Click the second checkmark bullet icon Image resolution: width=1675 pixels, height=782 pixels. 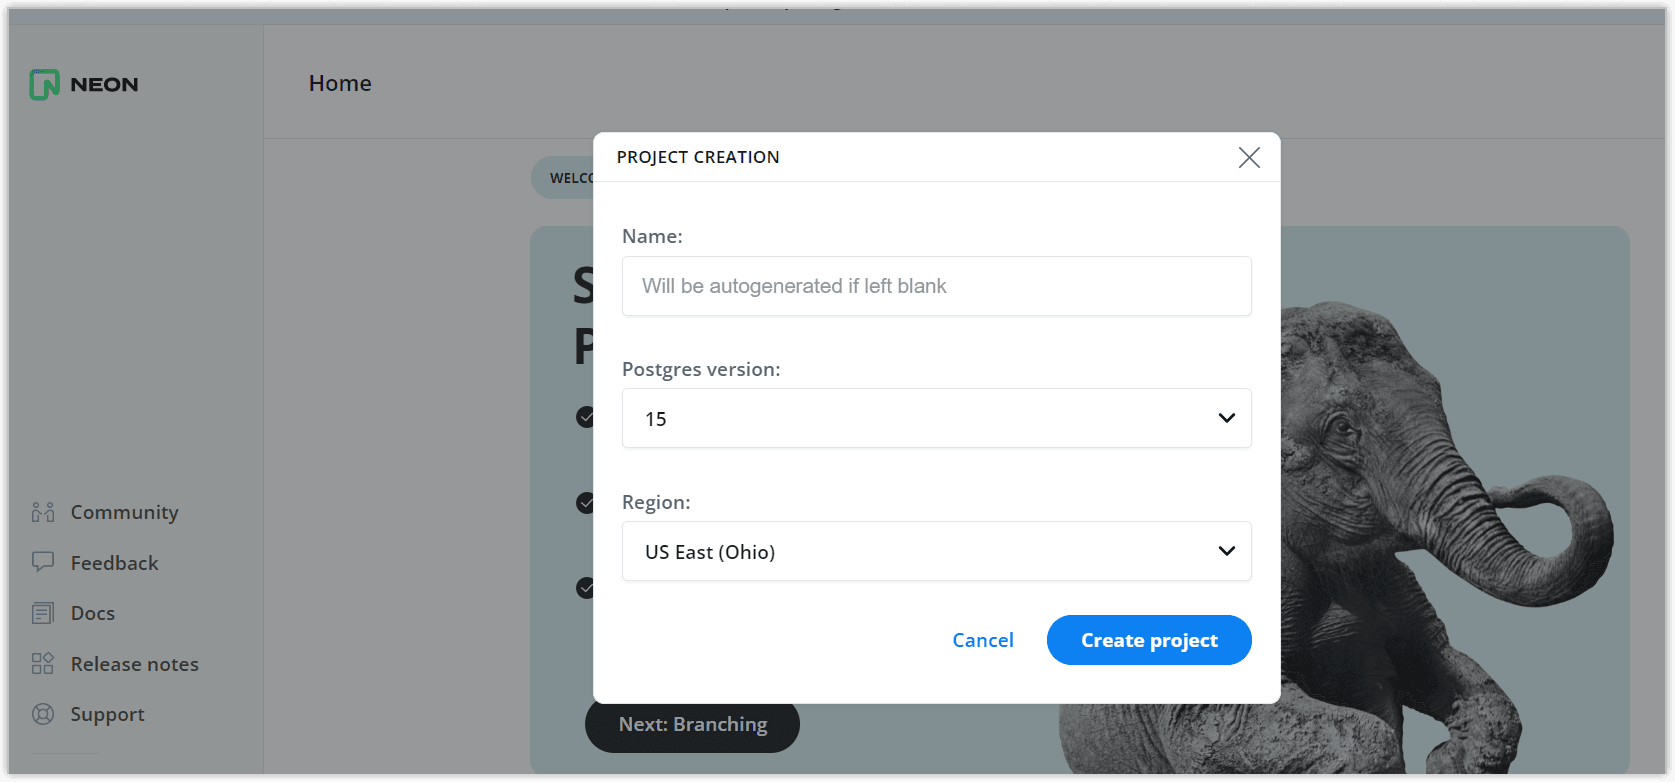[586, 502]
